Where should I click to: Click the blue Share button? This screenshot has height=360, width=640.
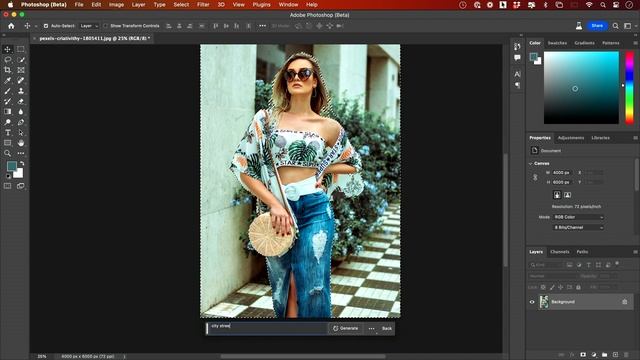click(597, 26)
